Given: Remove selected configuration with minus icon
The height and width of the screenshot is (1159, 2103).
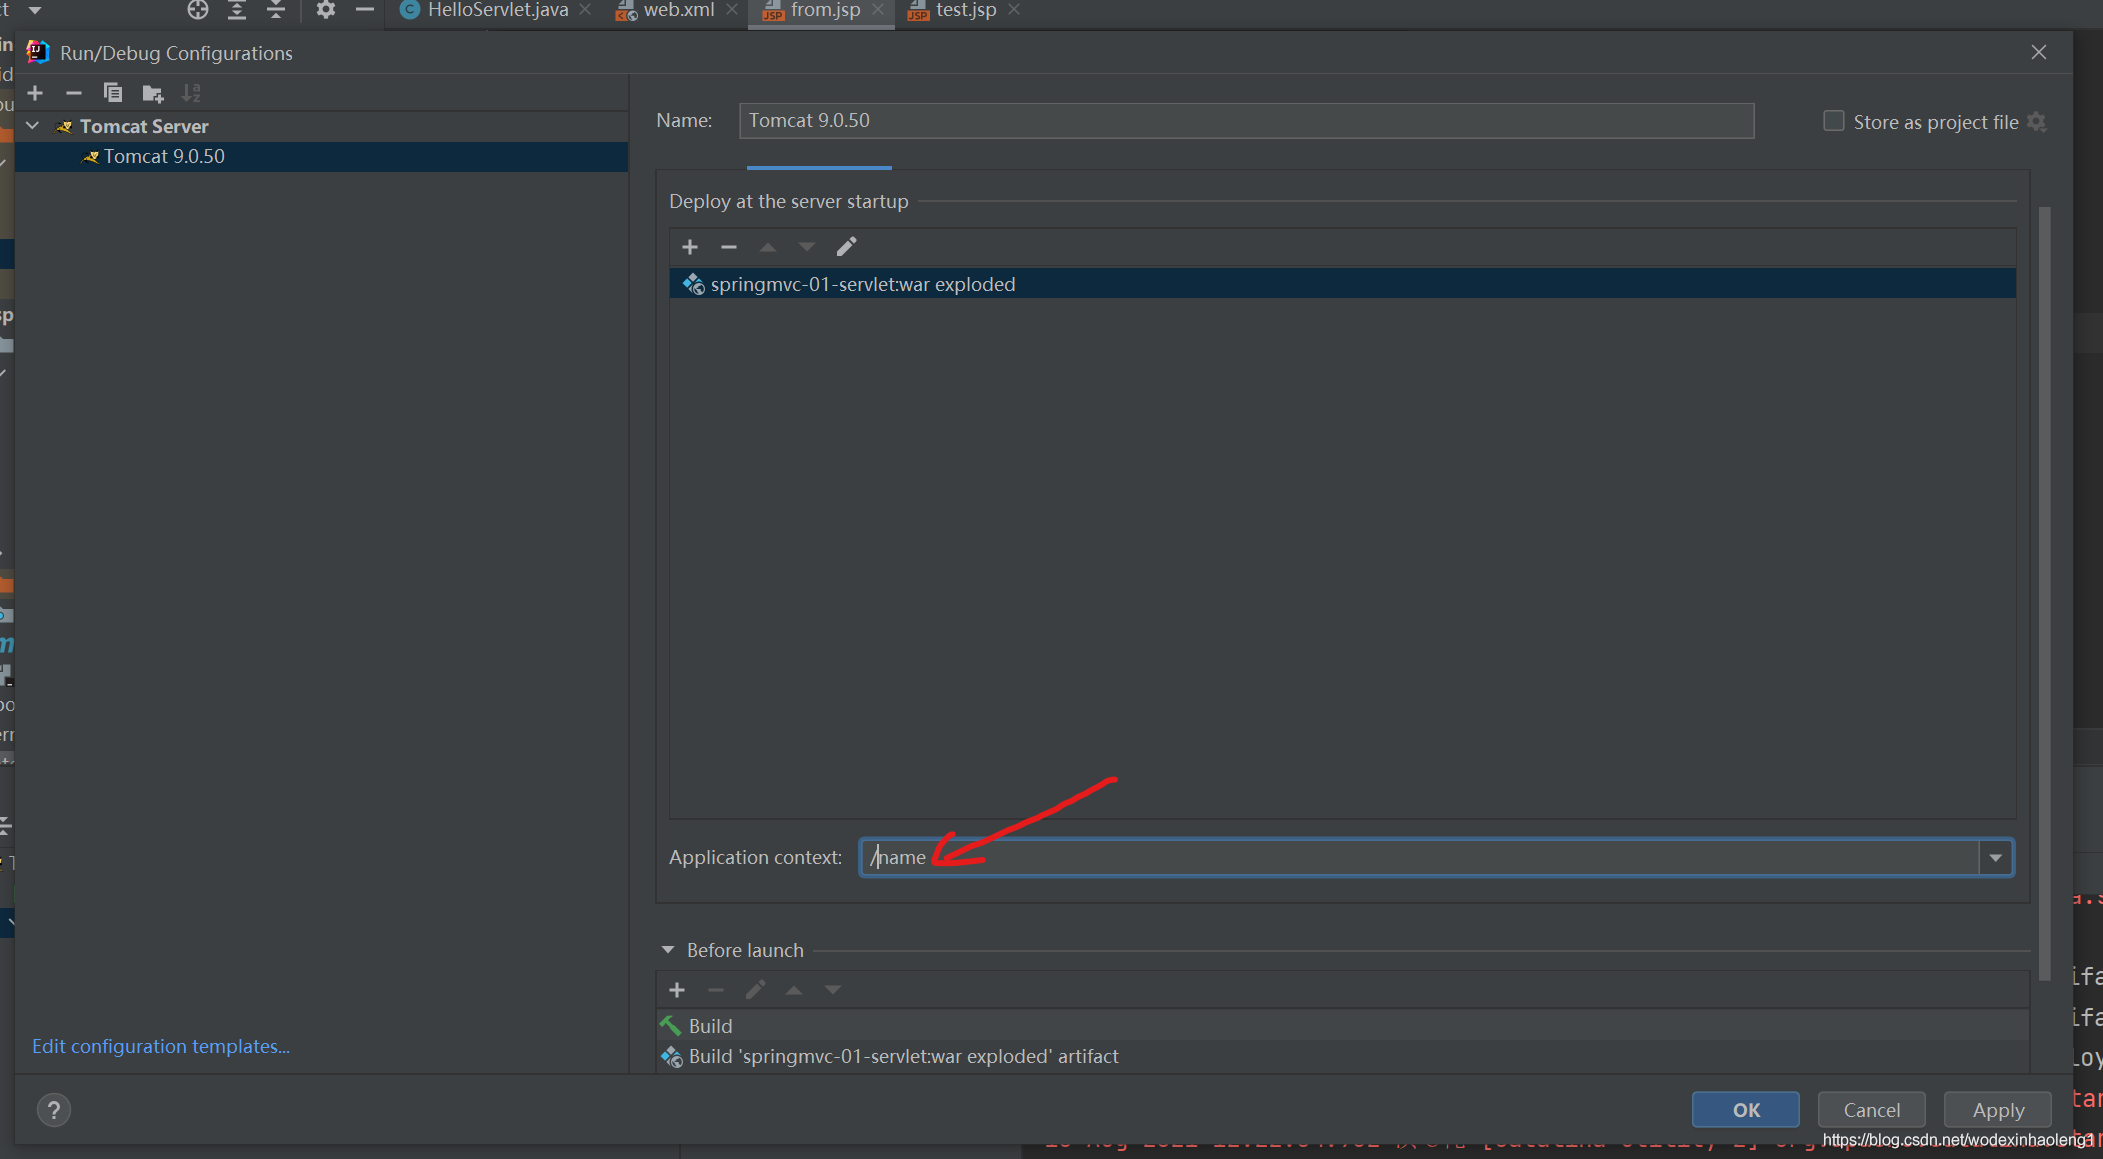Looking at the screenshot, I should (73, 93).
